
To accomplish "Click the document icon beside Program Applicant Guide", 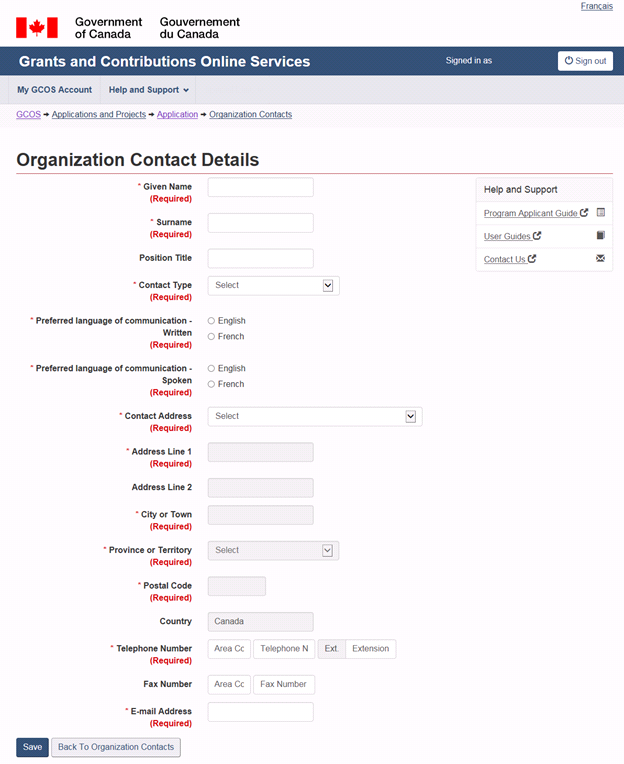I will click(600, 213).
